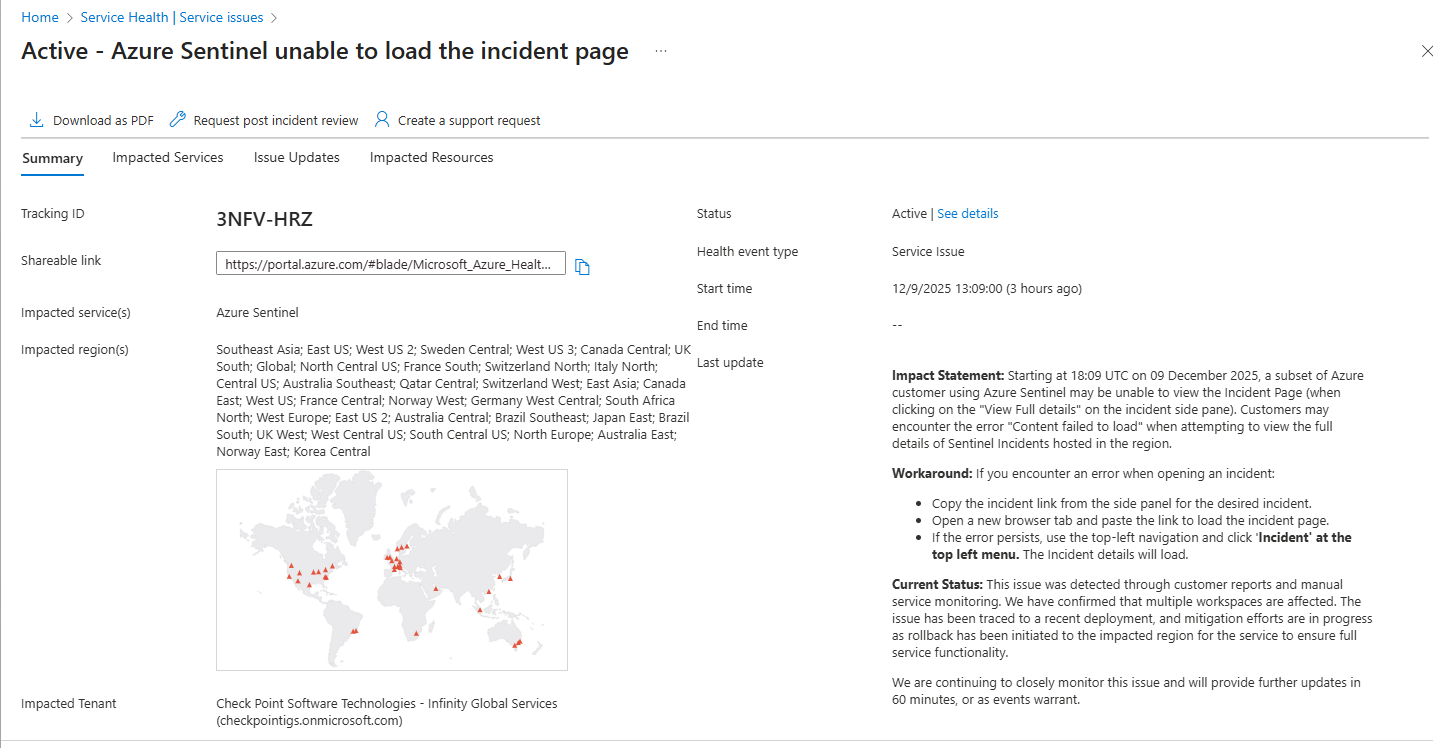Click the Shareable link label
The image size is (1433, 748).
[61, 261]
